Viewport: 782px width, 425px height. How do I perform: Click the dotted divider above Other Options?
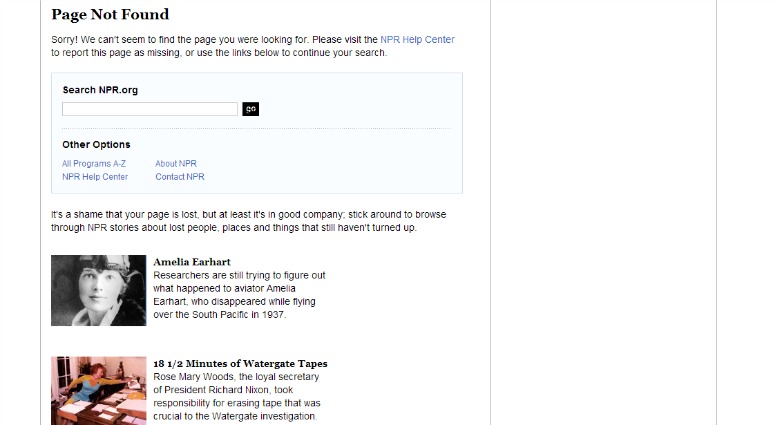[x=256, y=129]
